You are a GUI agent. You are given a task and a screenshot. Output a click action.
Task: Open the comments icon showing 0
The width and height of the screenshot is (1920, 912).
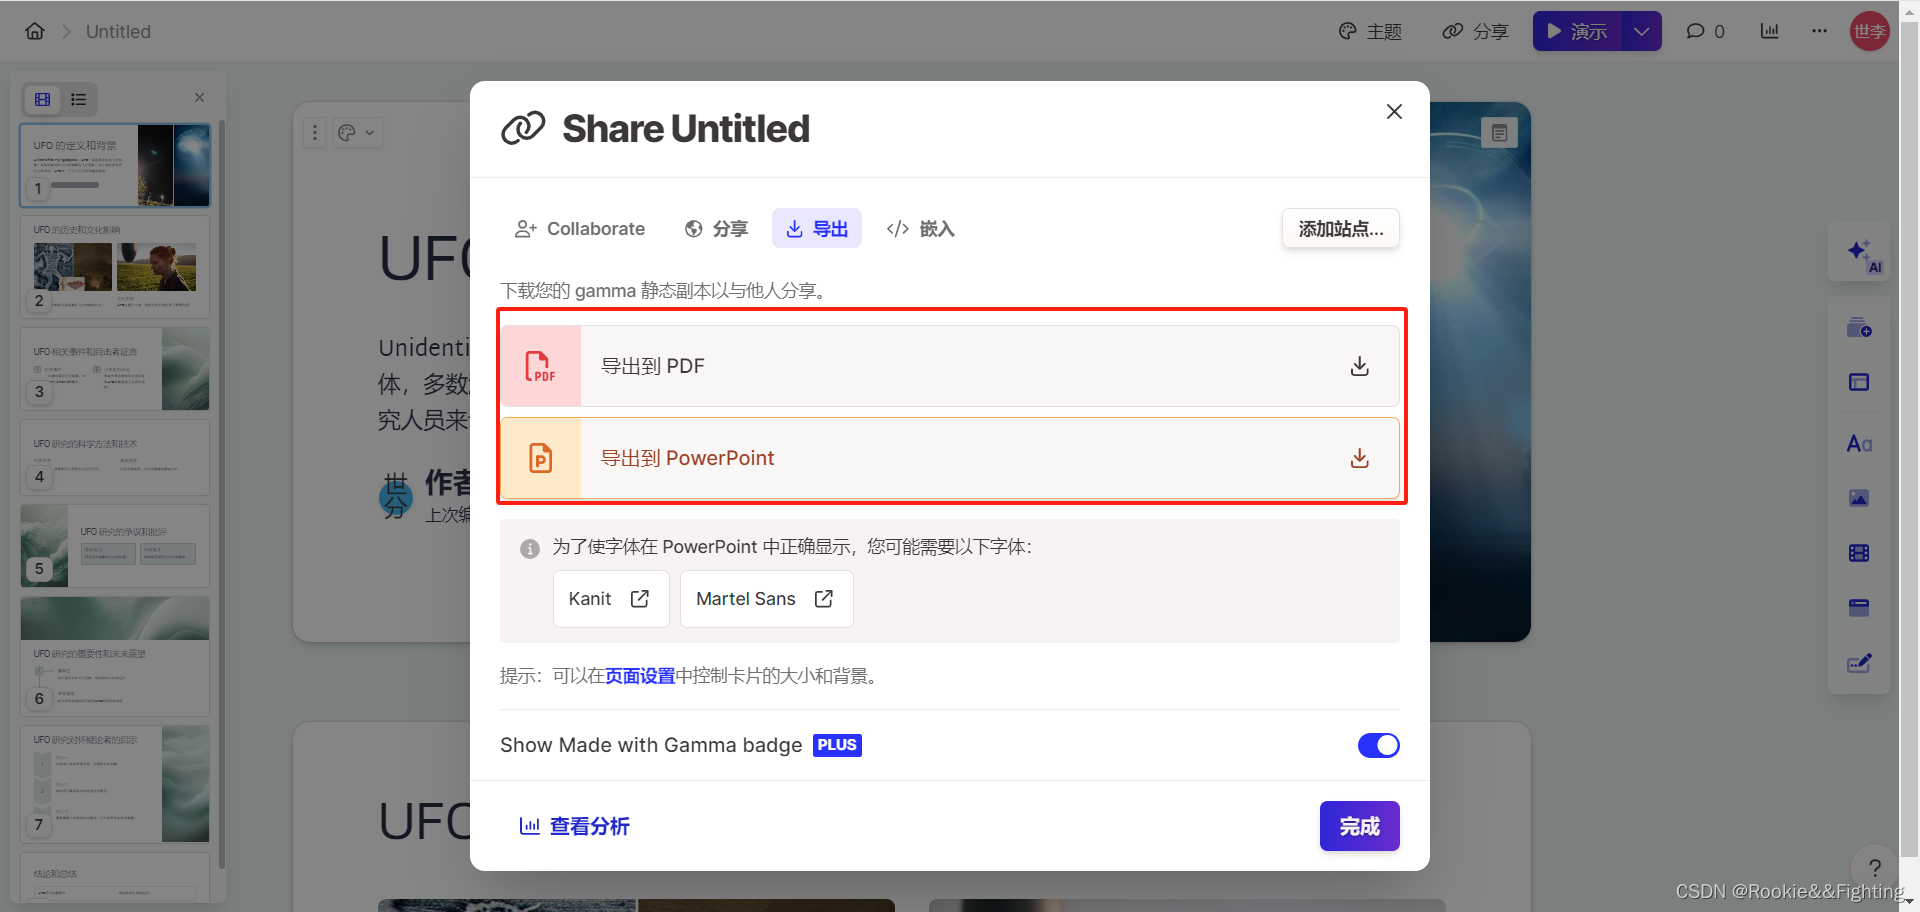click(x=1705, y=31)
